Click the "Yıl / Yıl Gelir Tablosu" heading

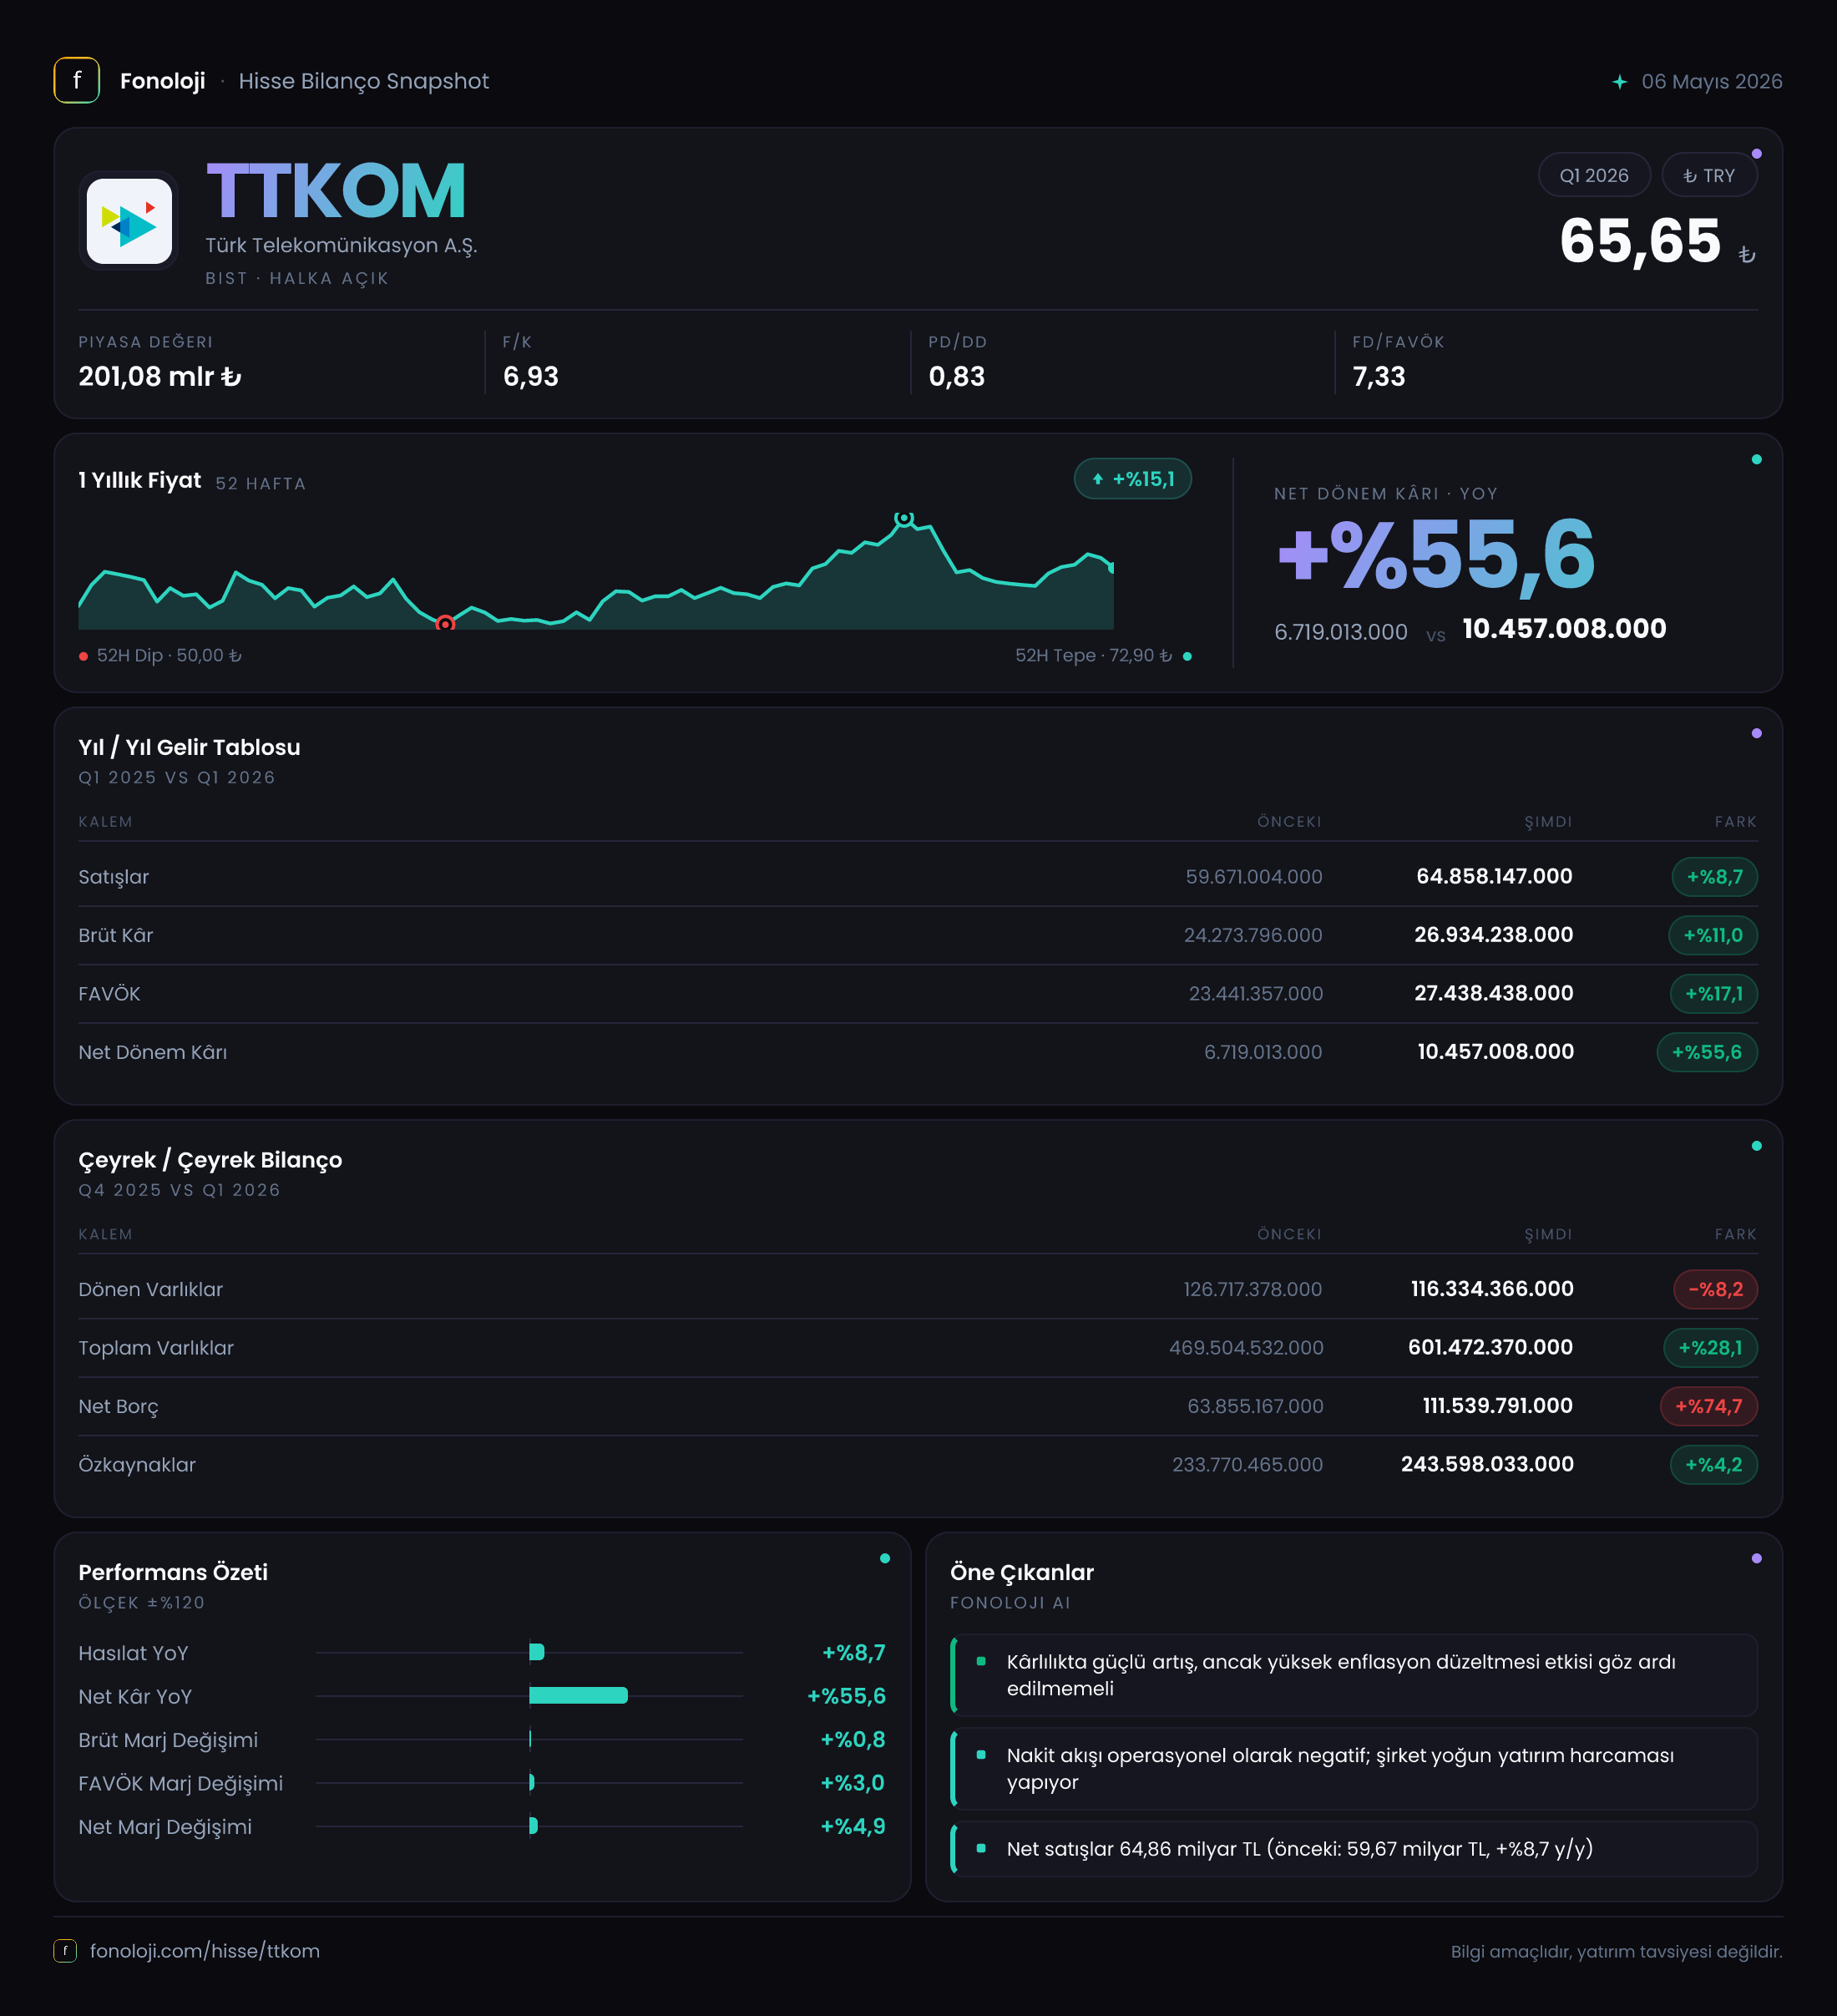(x=189, y=747)
